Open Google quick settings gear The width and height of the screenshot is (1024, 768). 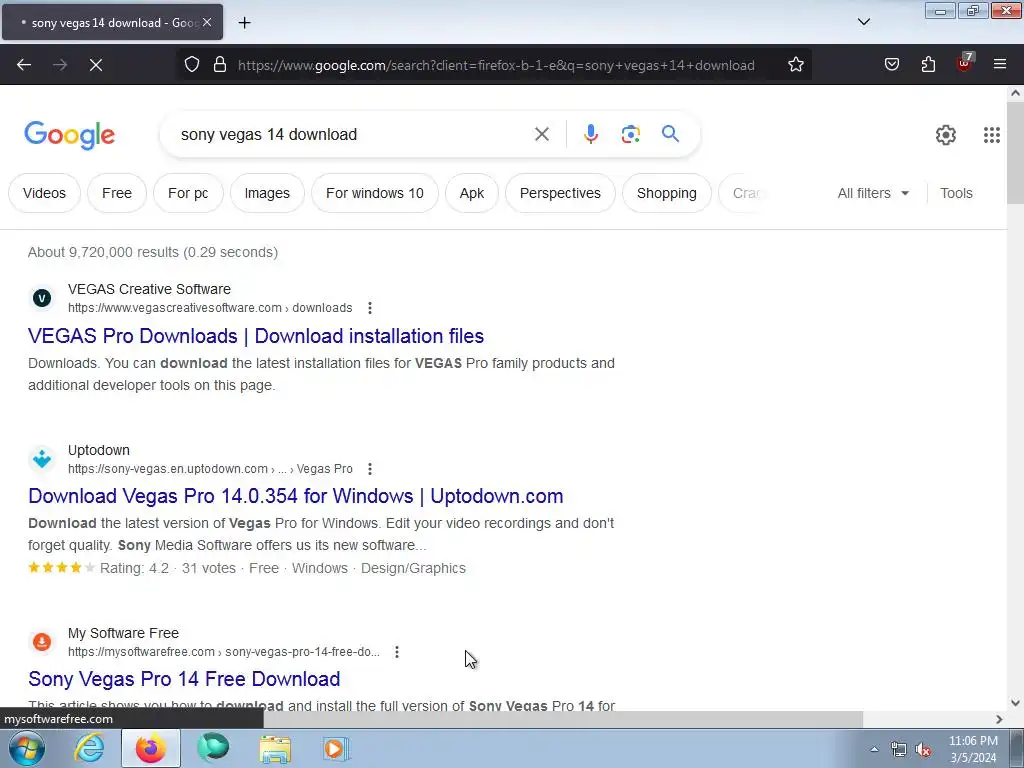946,135
